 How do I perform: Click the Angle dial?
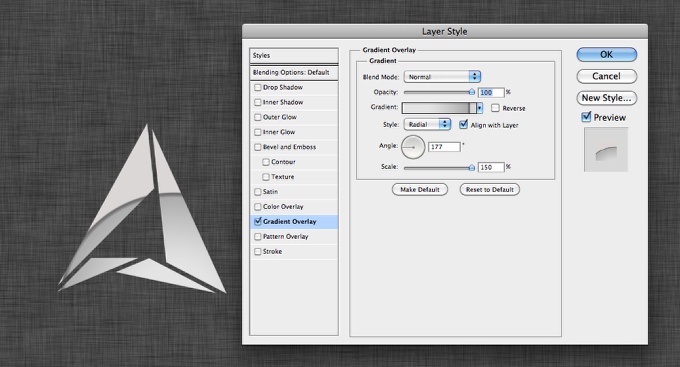pyautogui.click(x=413, y=147)
